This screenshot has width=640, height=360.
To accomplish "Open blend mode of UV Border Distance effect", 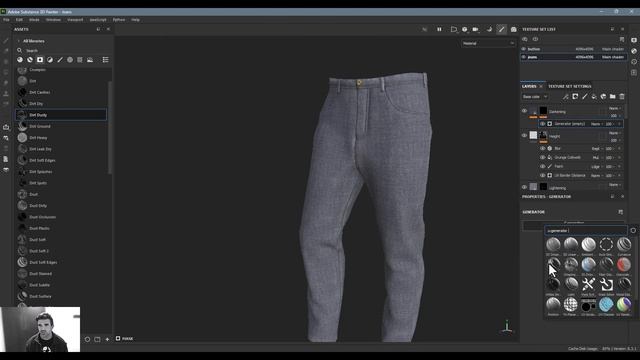I will click(x=596, y=176).
